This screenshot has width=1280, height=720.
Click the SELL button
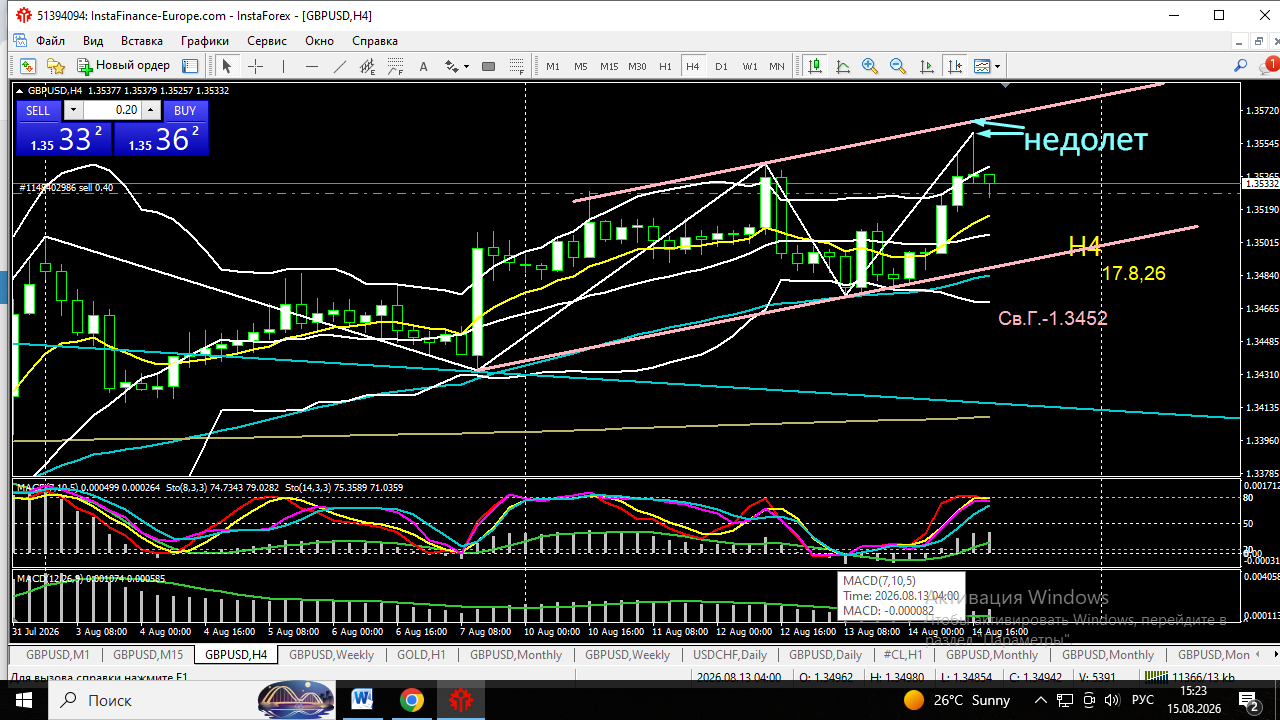(38, 110)
